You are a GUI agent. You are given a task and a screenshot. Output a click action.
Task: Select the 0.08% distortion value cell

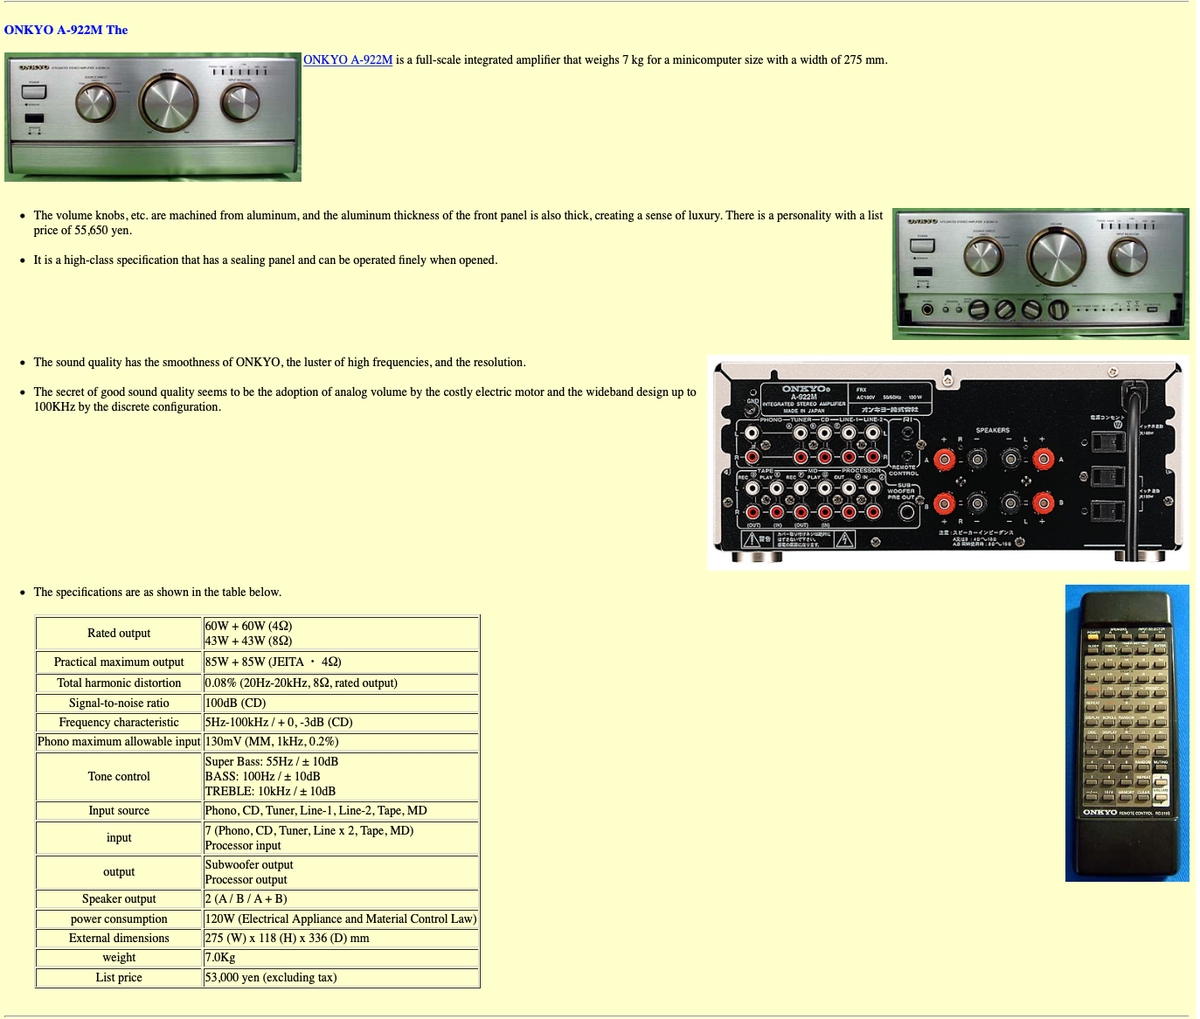pyautogui.click(x=341, y=683)
